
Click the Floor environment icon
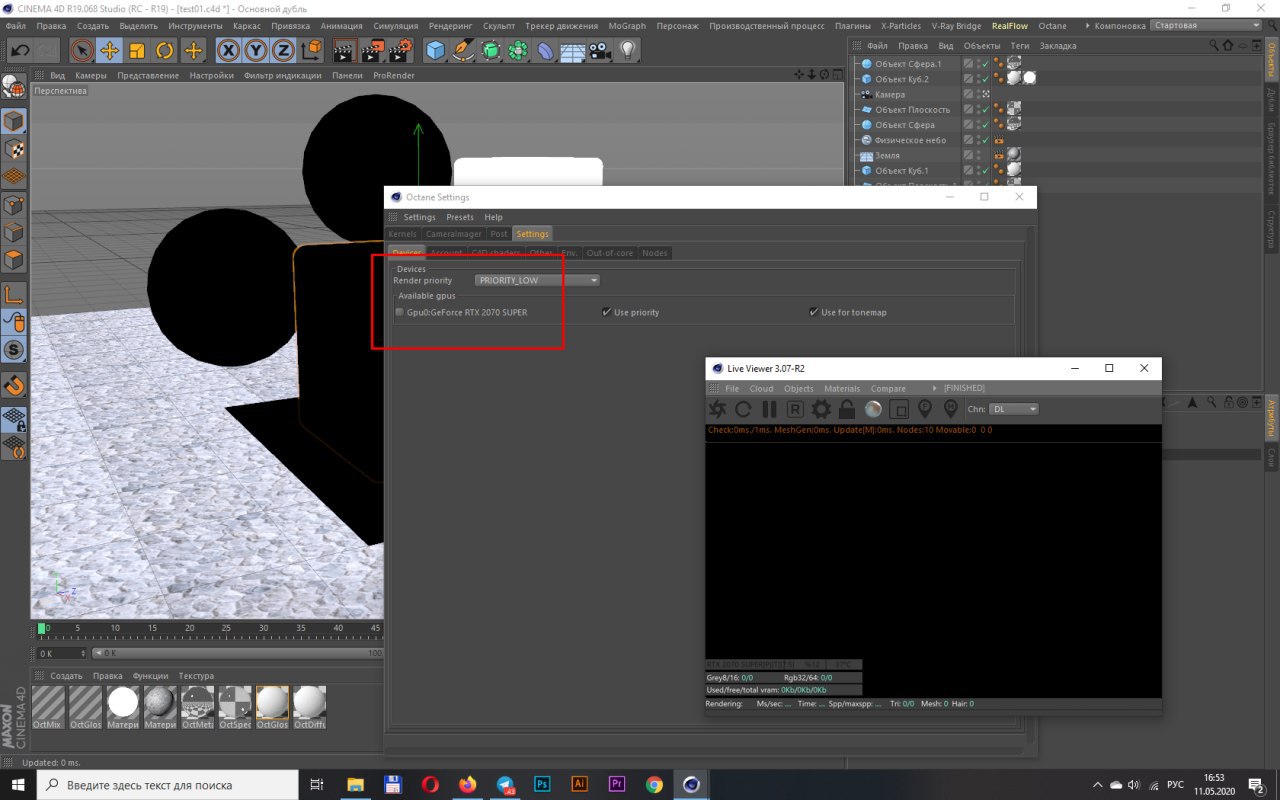click(x=572, y=49)
